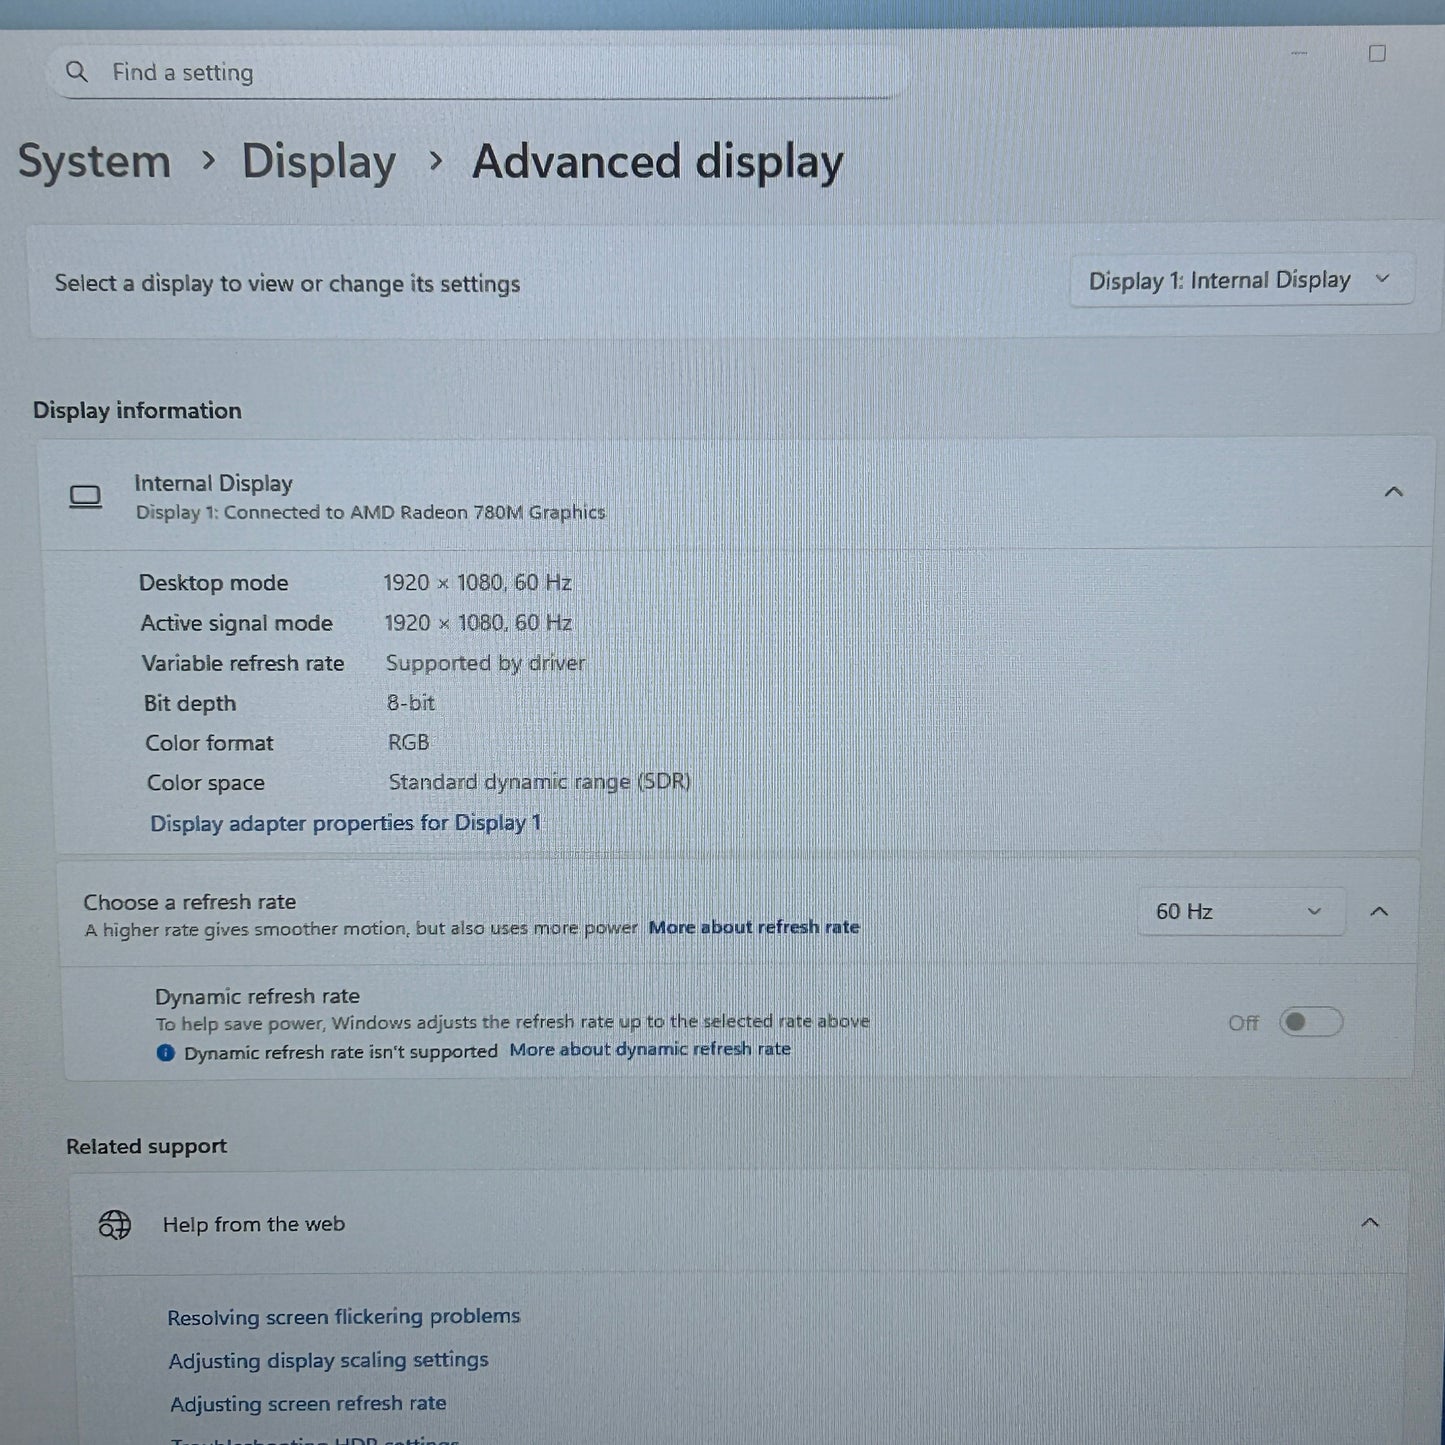This screenshot has height=1445, width=1445.
Task: Collapse the Internal Display information section
Action: 1392,491
